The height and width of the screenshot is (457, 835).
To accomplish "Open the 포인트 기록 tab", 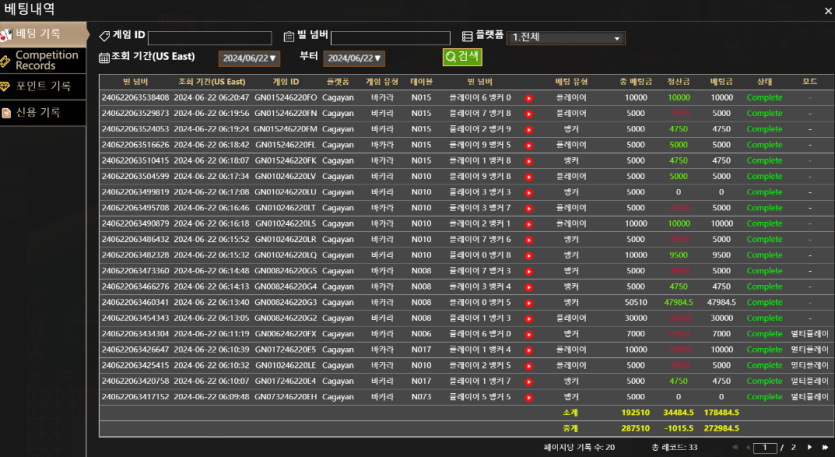I will 43,86.
